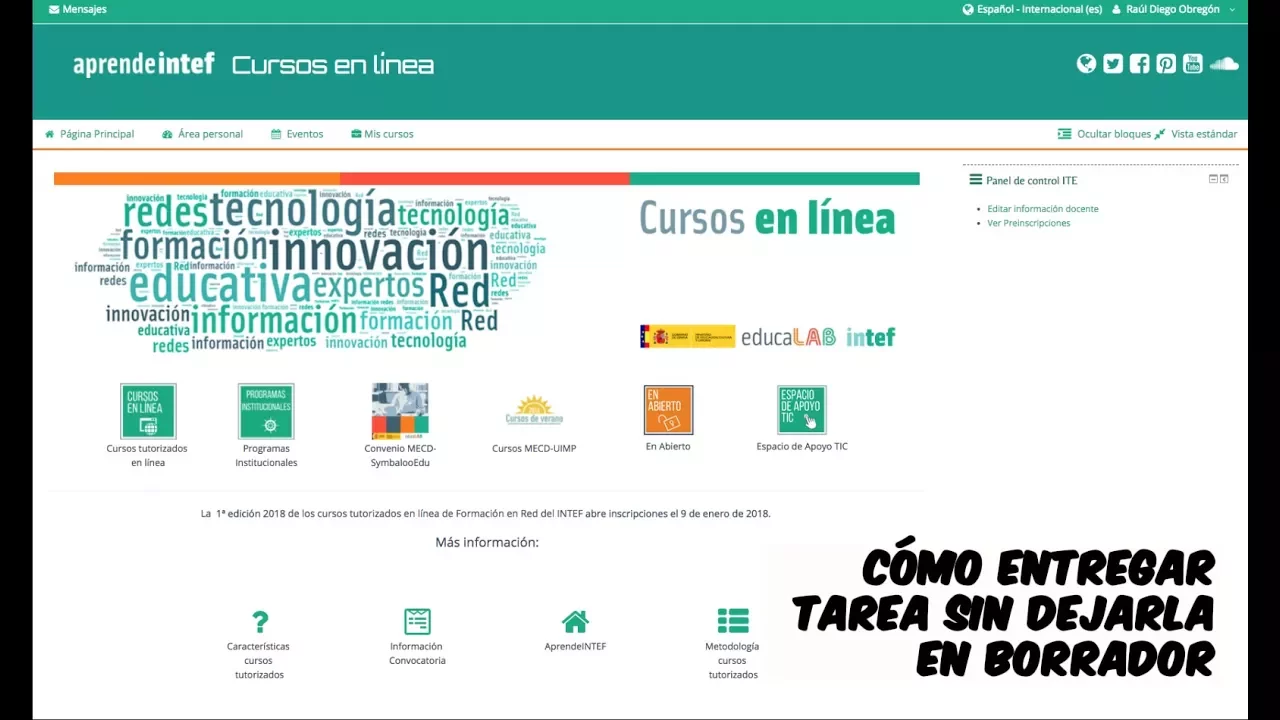Viewport: 1280px width, 720px height.
Task: Open the AprendeINTEF text link
Action: 575,647
